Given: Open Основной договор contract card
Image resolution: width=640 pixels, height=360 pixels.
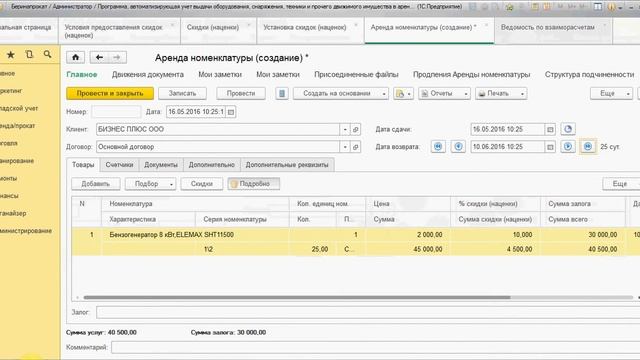Looking at the screenshot, I should click(356, 147).
